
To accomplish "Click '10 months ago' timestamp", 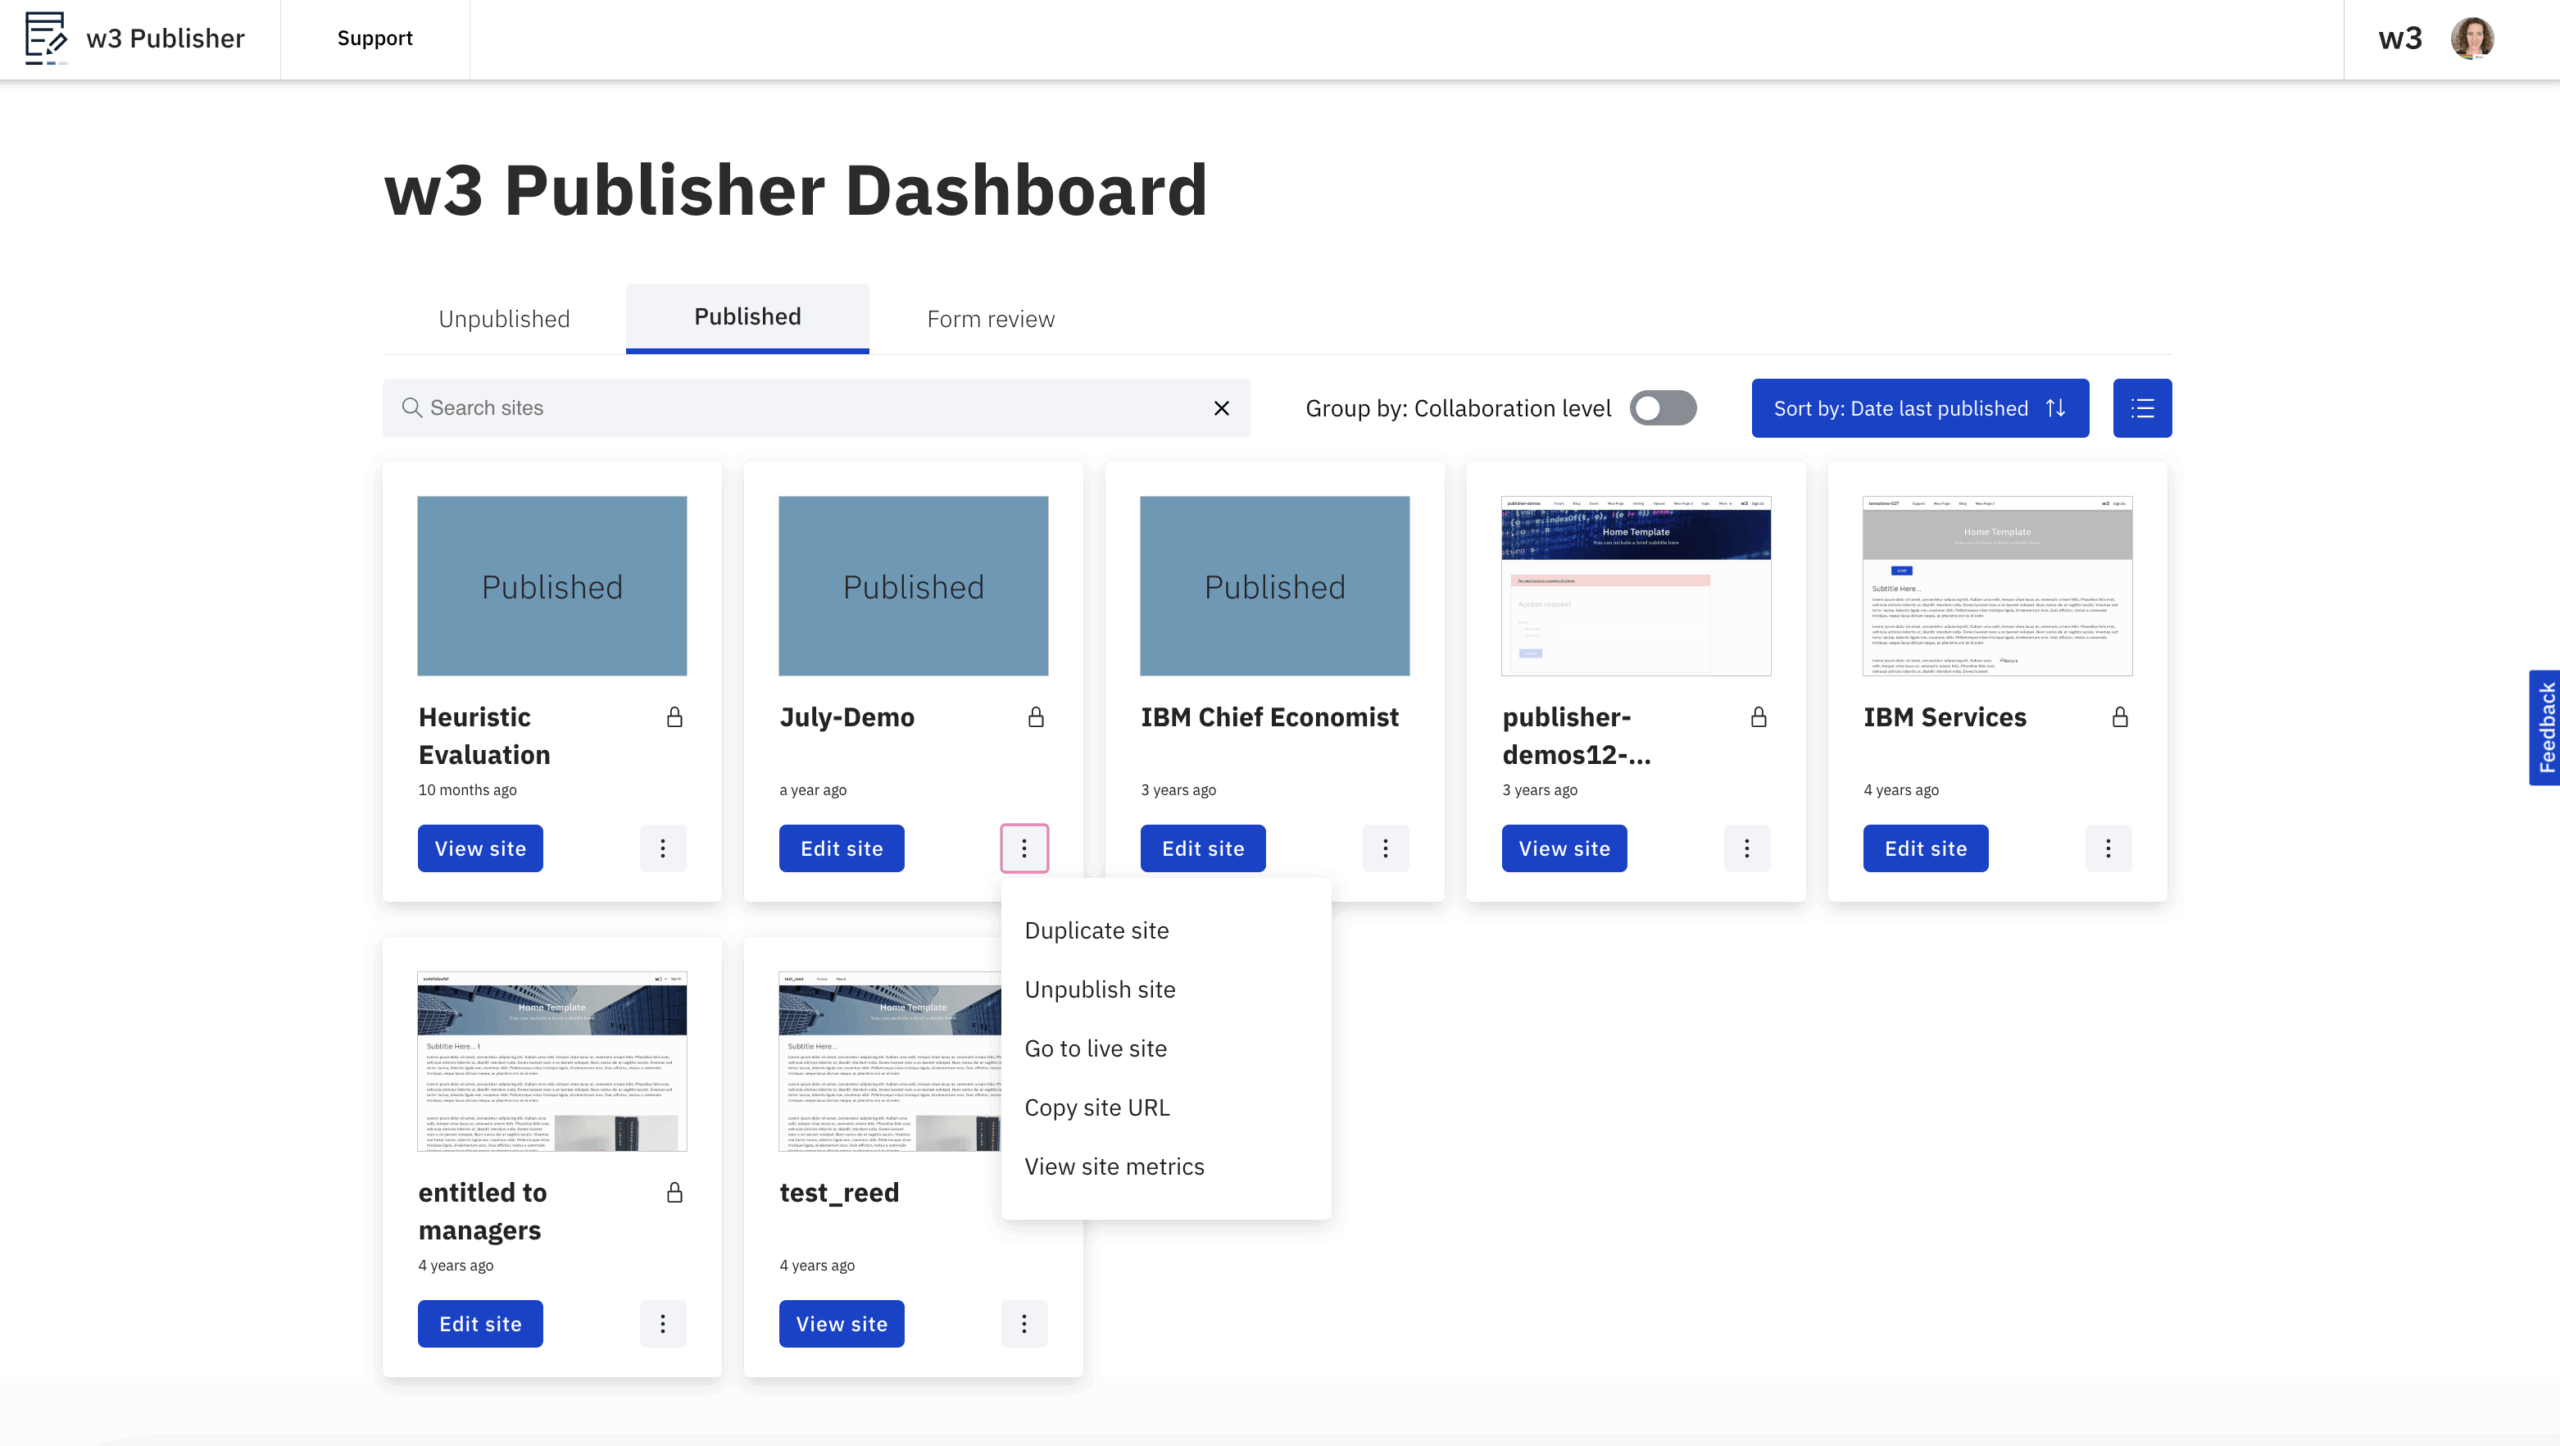I will (467, 789).
